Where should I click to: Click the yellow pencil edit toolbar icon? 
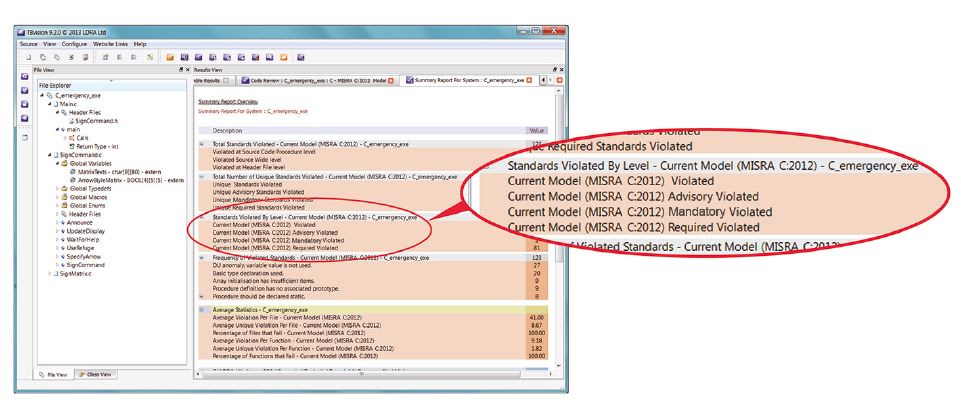150,58
